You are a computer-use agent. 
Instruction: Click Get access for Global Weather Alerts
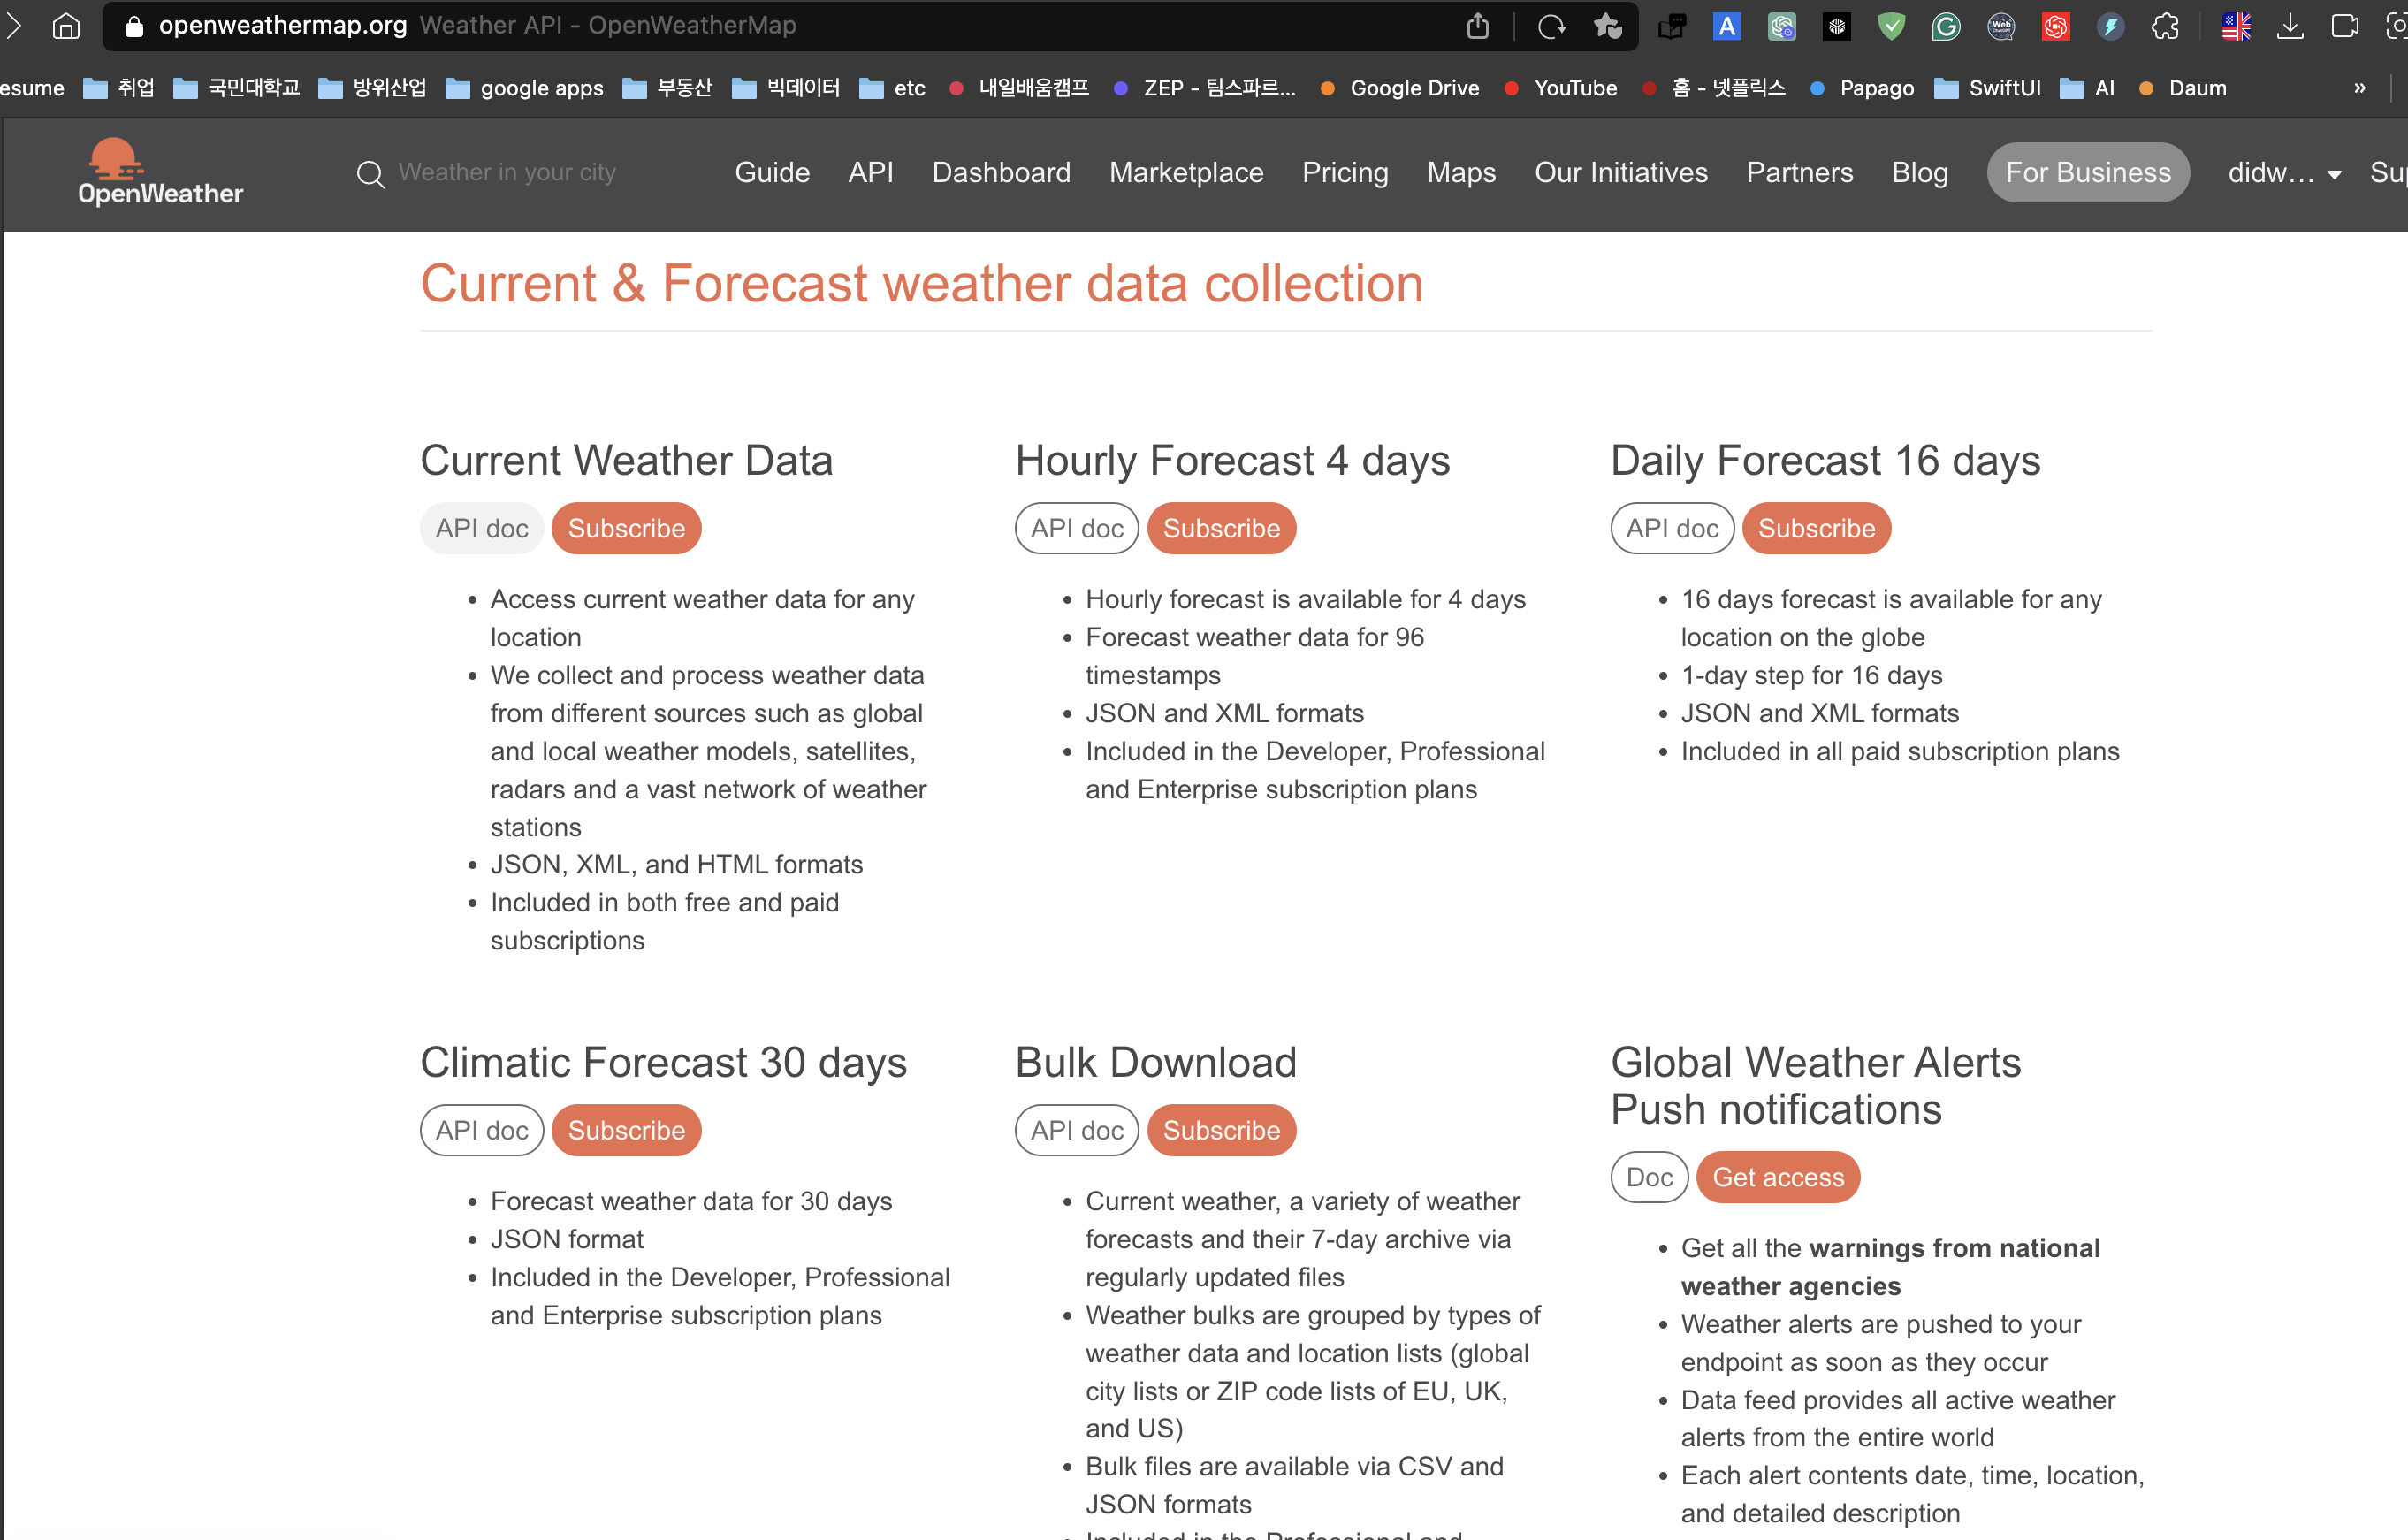coord(1777,1177)
